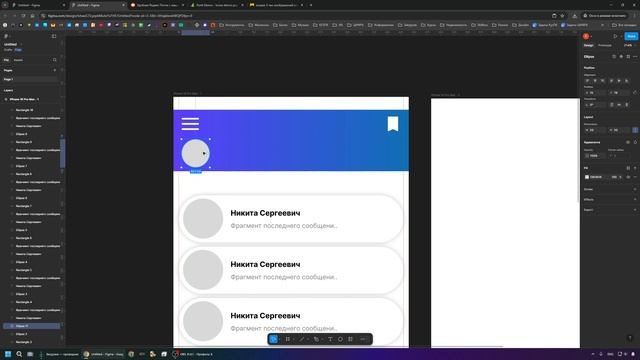Toggle layer visibility eye in Appearance
Image resolution: width=640 pixels, height=360 pixels.
(628, 142)
